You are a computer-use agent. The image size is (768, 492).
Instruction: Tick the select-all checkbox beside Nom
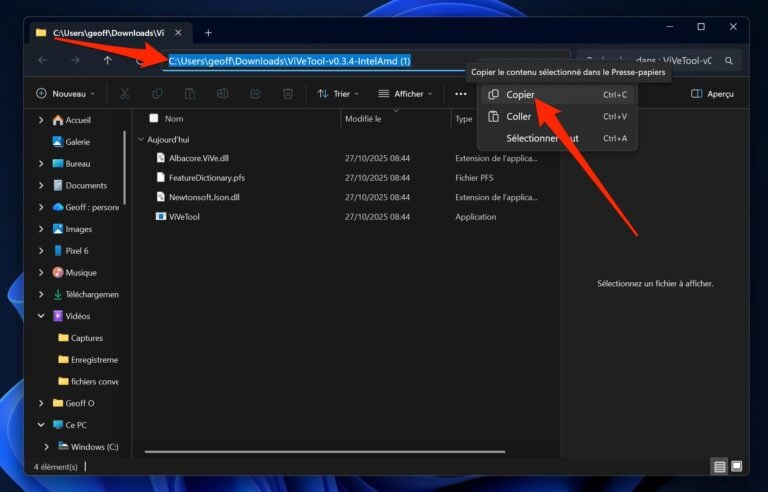click(x=153, y=118)
